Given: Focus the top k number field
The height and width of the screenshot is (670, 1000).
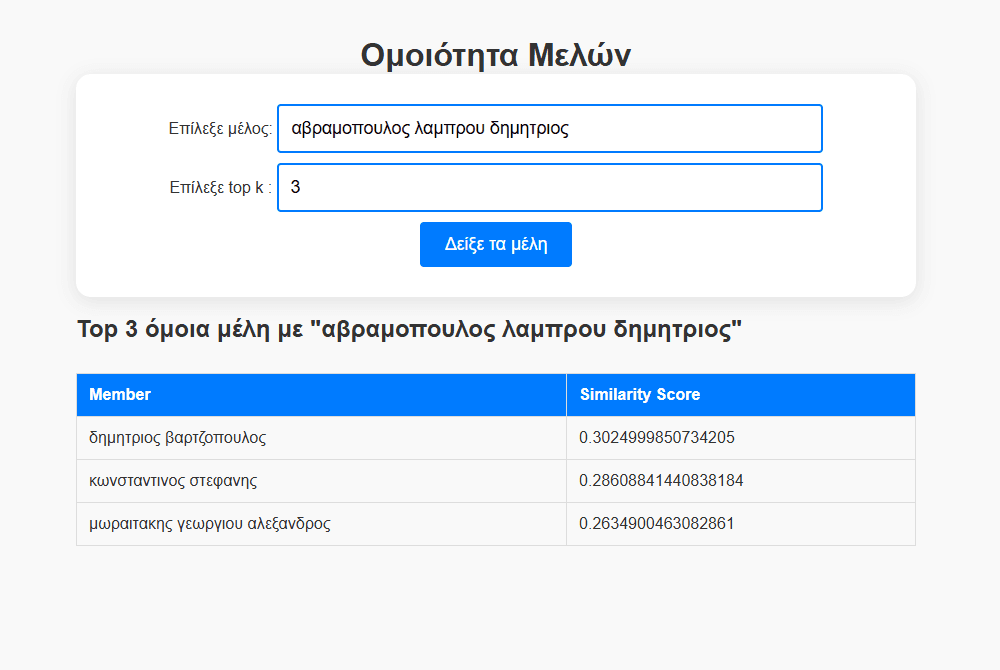Looking at the screenshot, I should point(550,187).
